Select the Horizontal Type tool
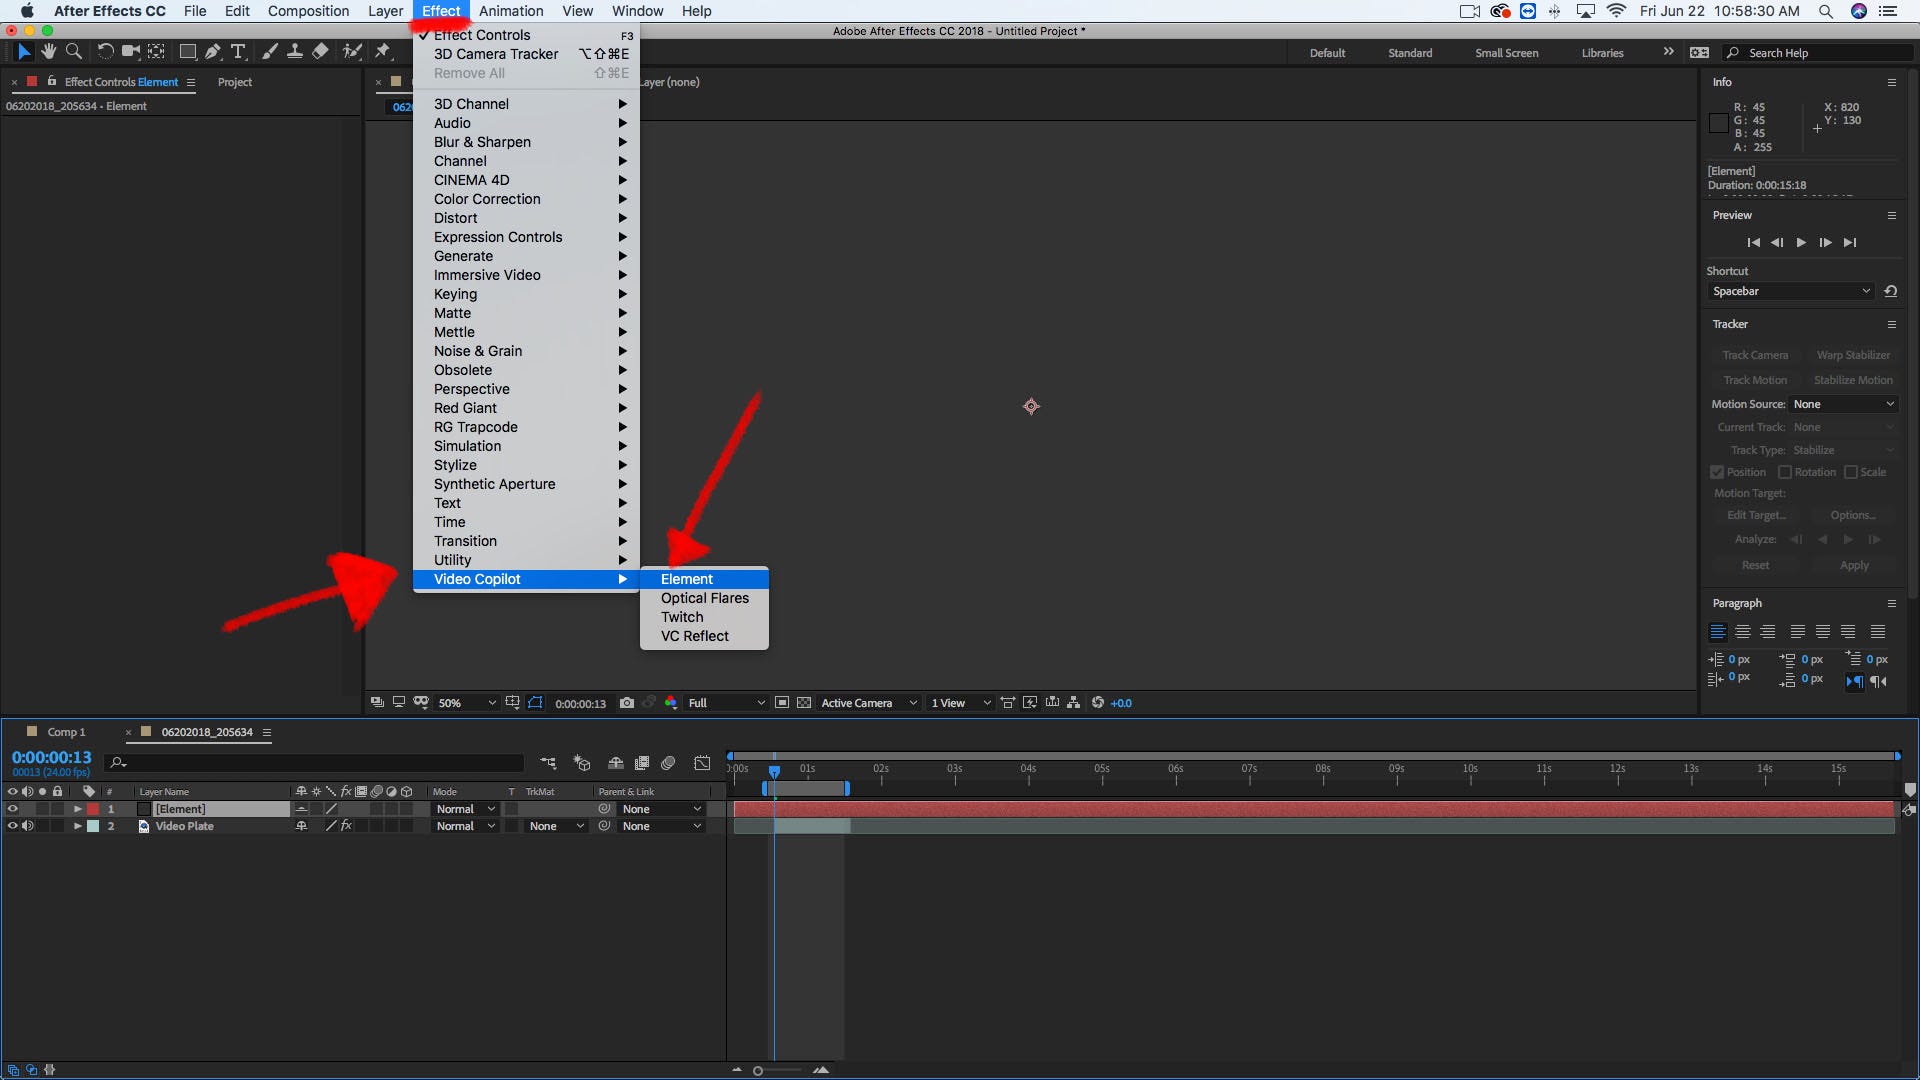This screenshot has width=1920, height=1080. coord(238,51)
